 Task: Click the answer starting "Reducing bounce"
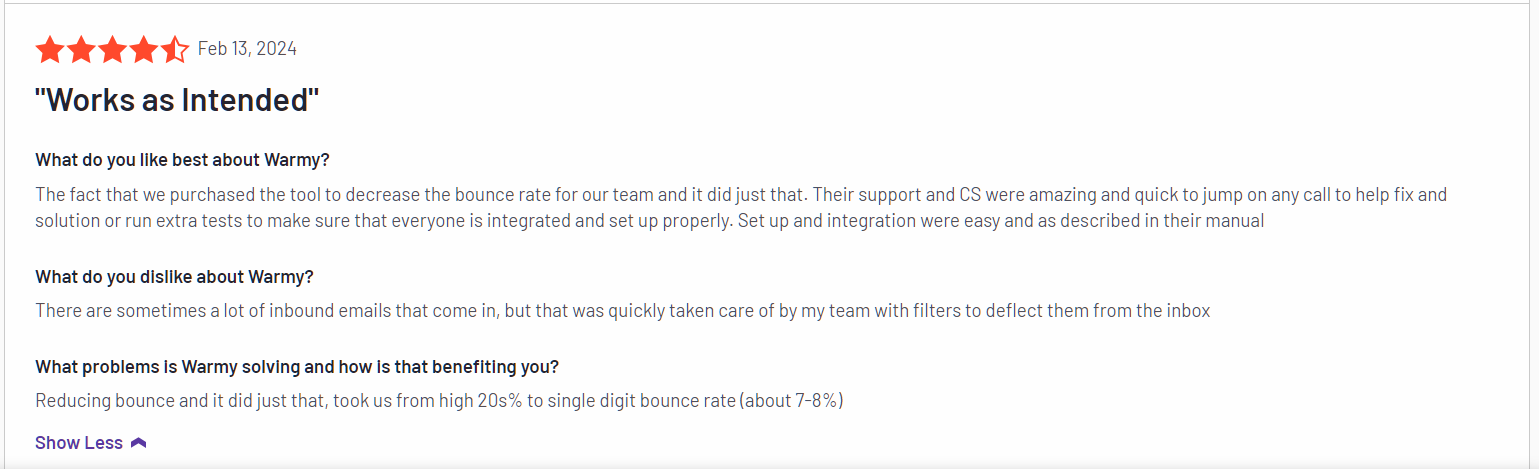coord(438,401)
